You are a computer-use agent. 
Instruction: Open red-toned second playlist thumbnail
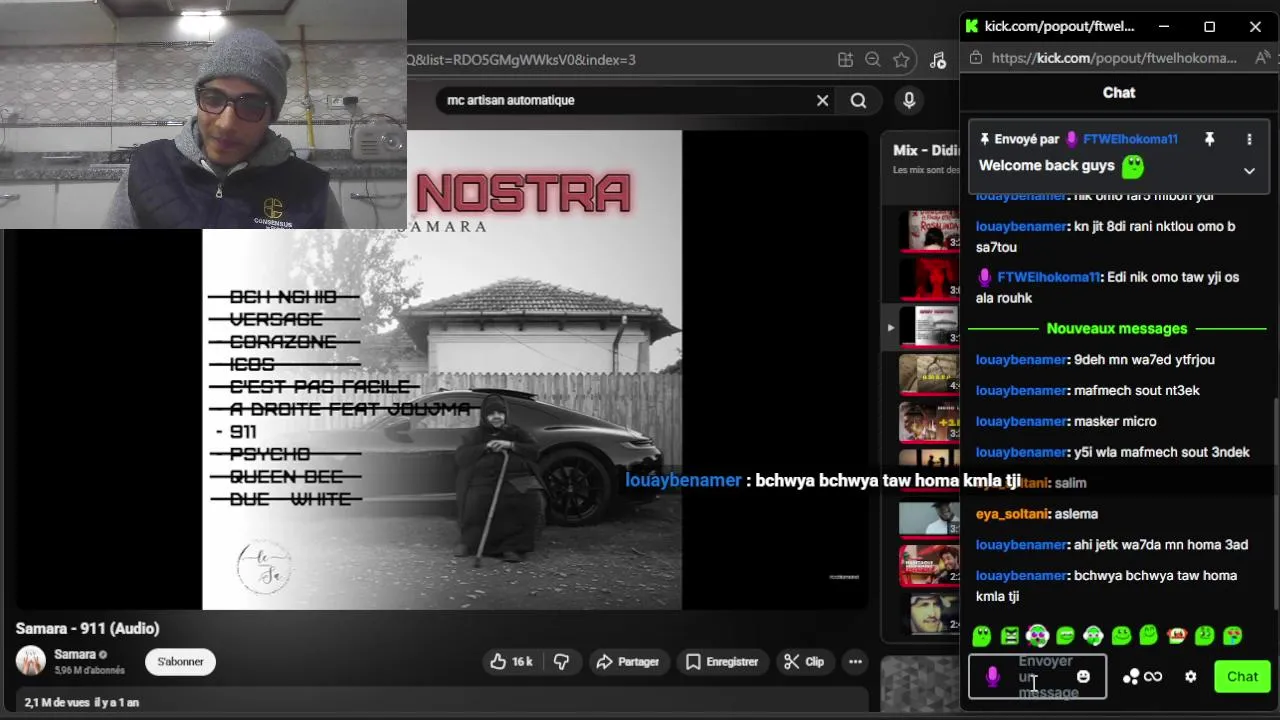click(x=929, y=279)
